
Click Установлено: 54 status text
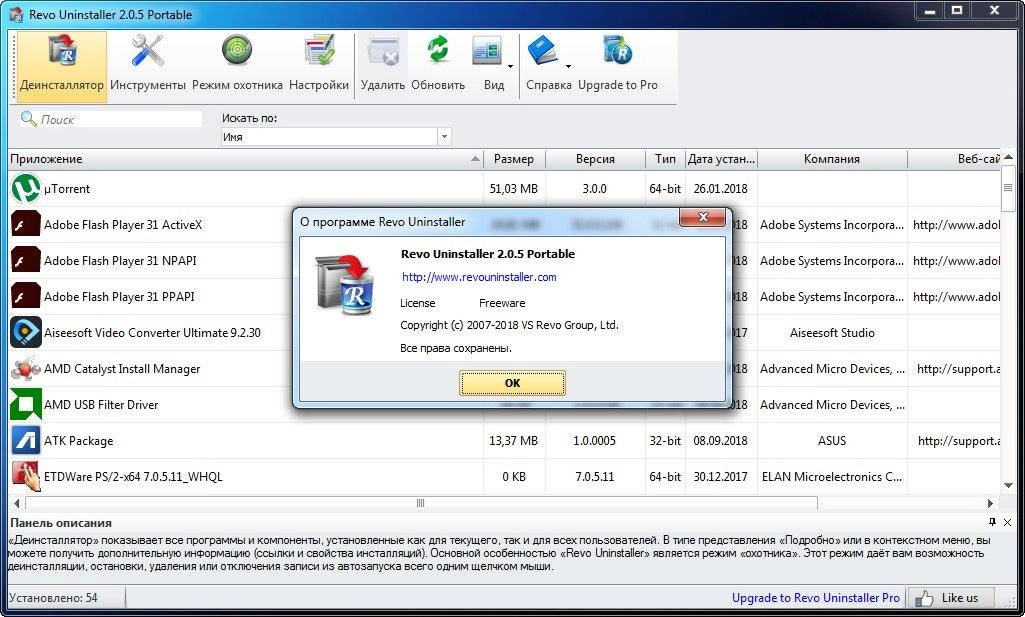pyautogui.click(x=54, y=597)
